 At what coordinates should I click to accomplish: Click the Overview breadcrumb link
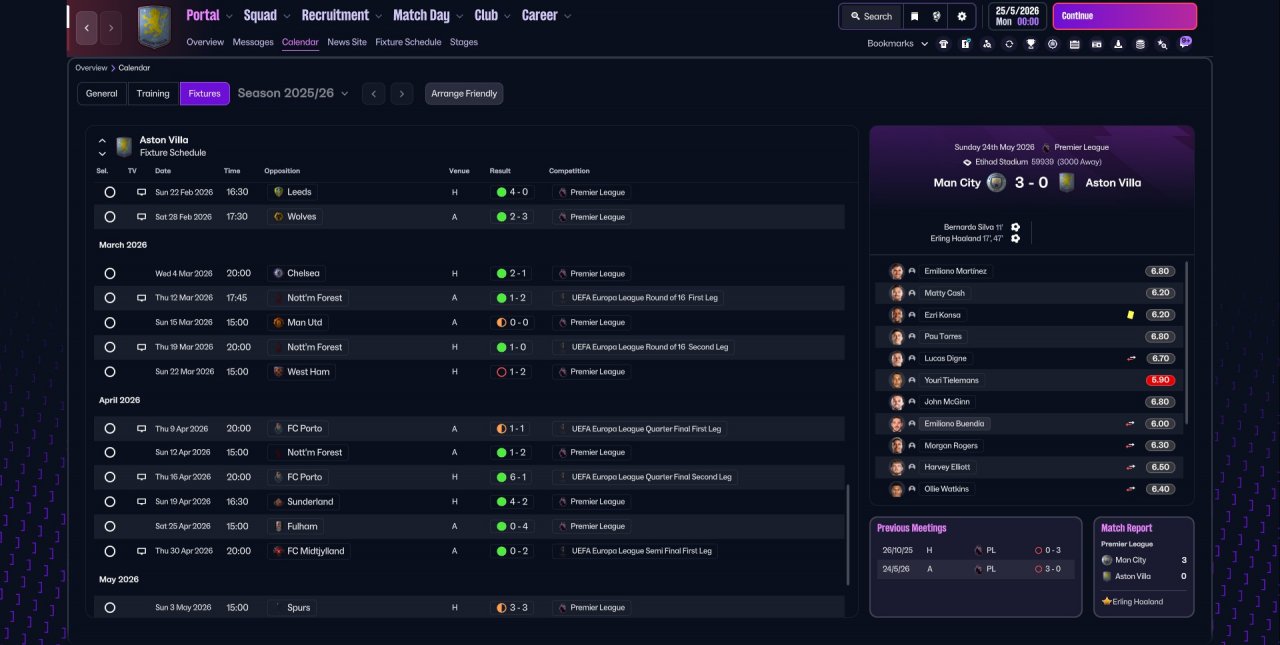(x=91, y=68)
